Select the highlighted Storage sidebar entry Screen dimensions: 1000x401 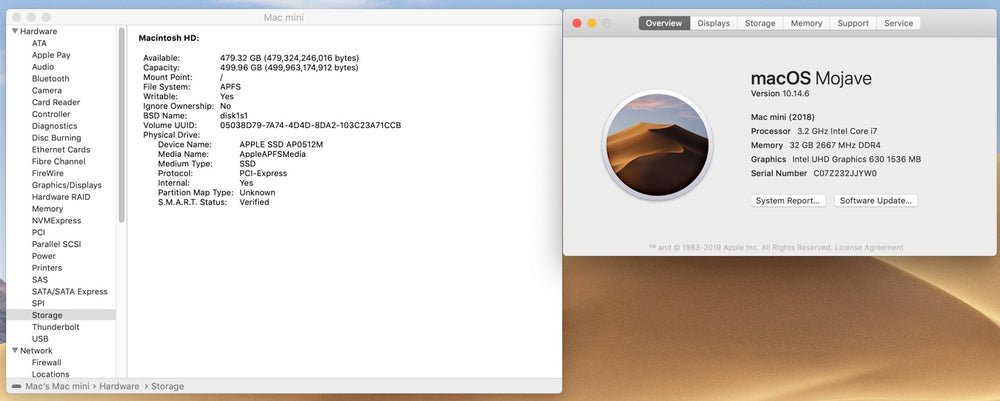pos(61,315)
